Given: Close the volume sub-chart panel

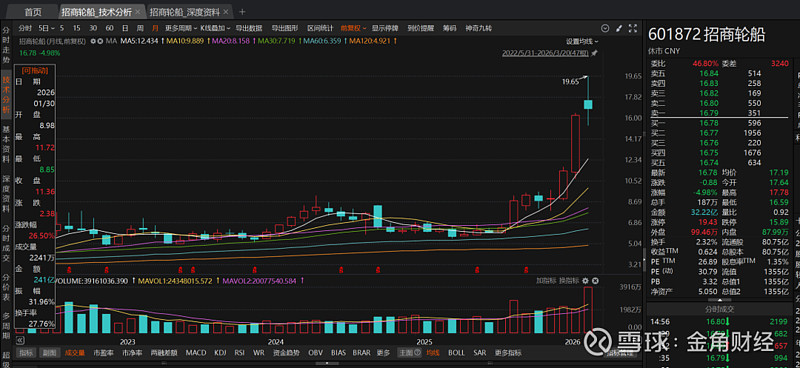Looking at the screenshot, I should click(595, 281).
